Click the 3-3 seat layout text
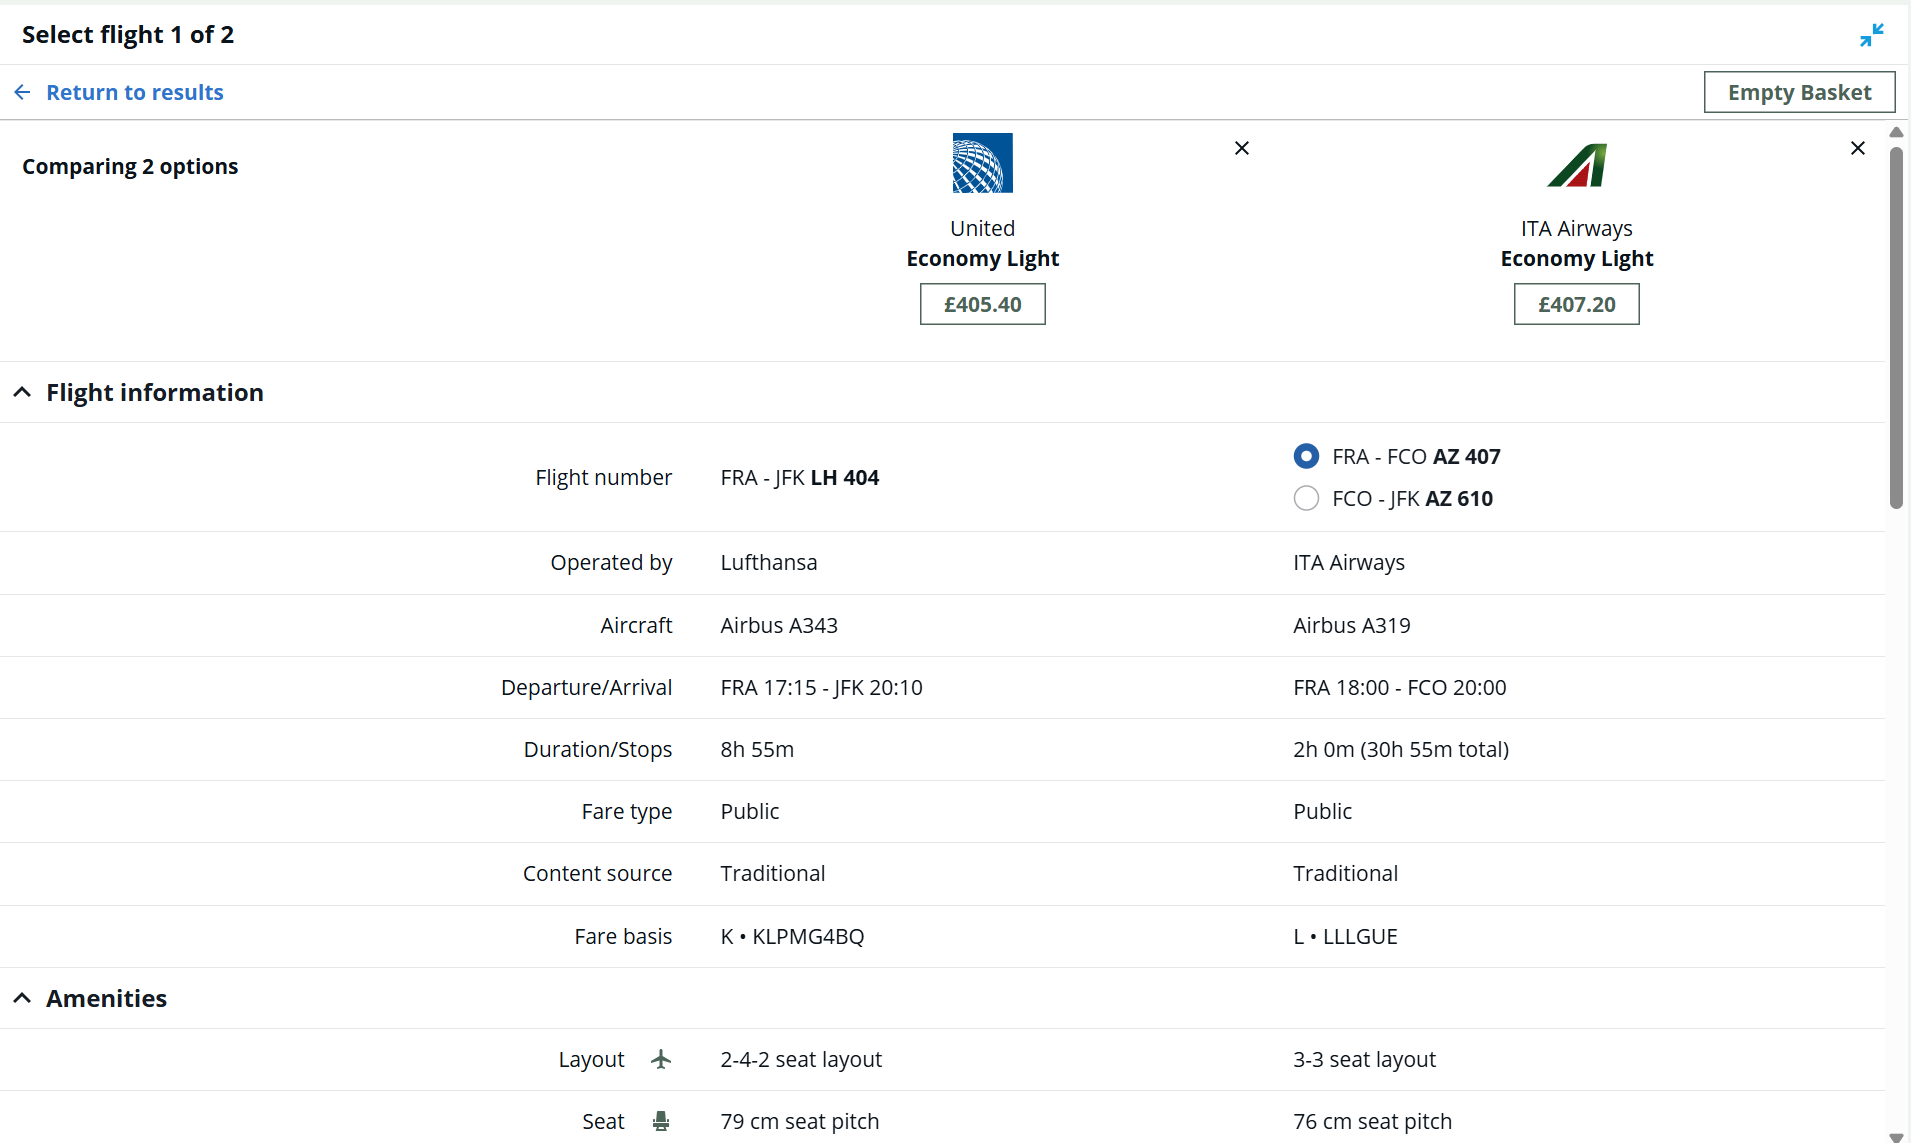The image size is (1911, 1143). point(1364,1059)
